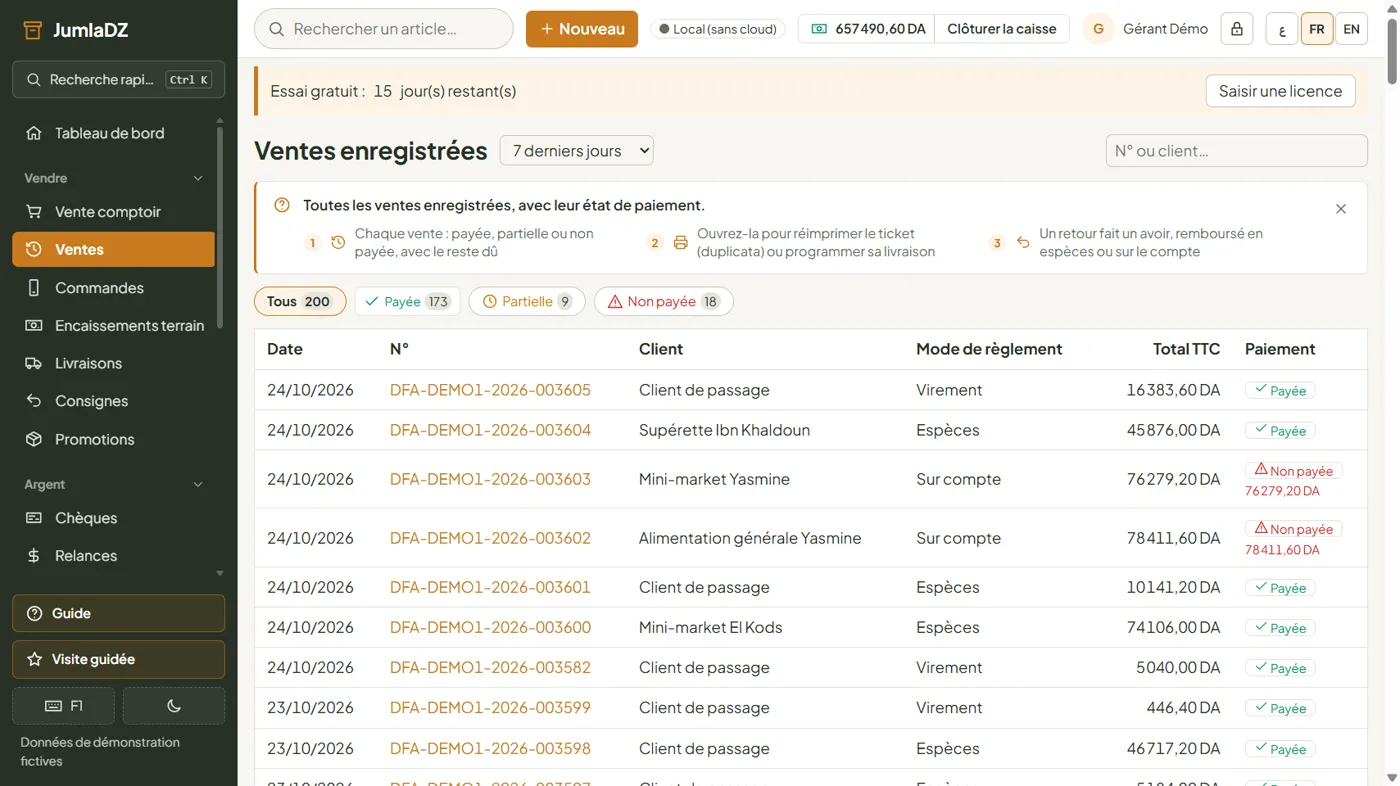Switch language to FR
This screenshot has height=786, width=1400.
1317,29
